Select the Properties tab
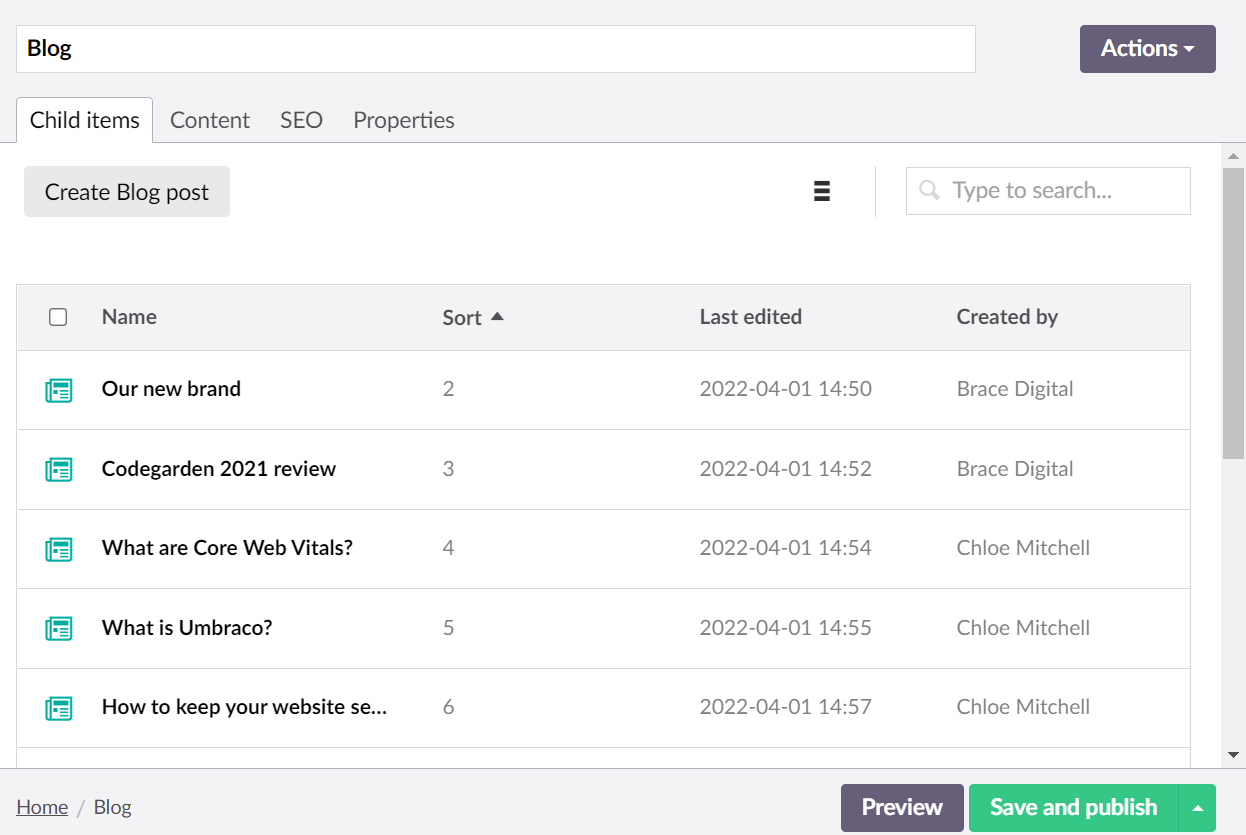Screen dimensions: 1246x835 [403, 119]
